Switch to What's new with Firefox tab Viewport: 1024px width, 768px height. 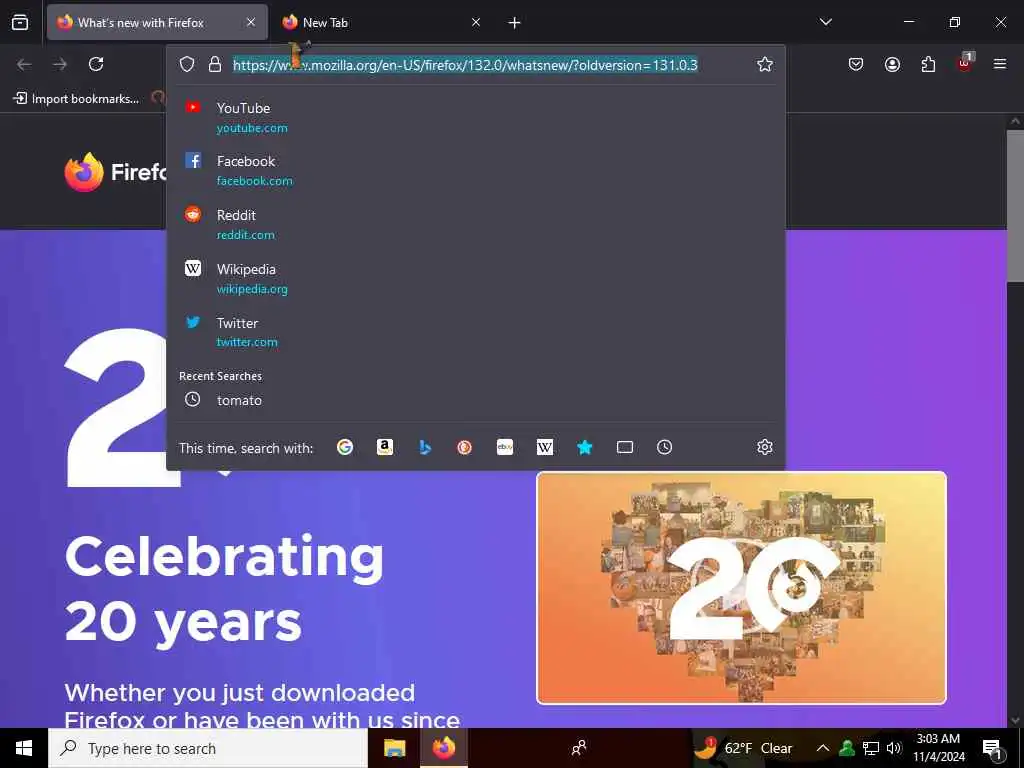tap(157, 22)
